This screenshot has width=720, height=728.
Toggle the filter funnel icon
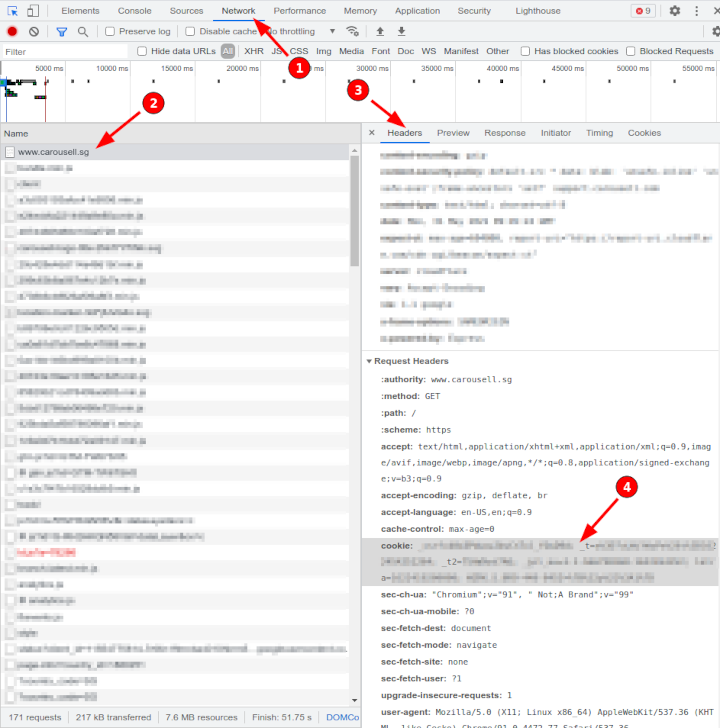tap(61, 32)
